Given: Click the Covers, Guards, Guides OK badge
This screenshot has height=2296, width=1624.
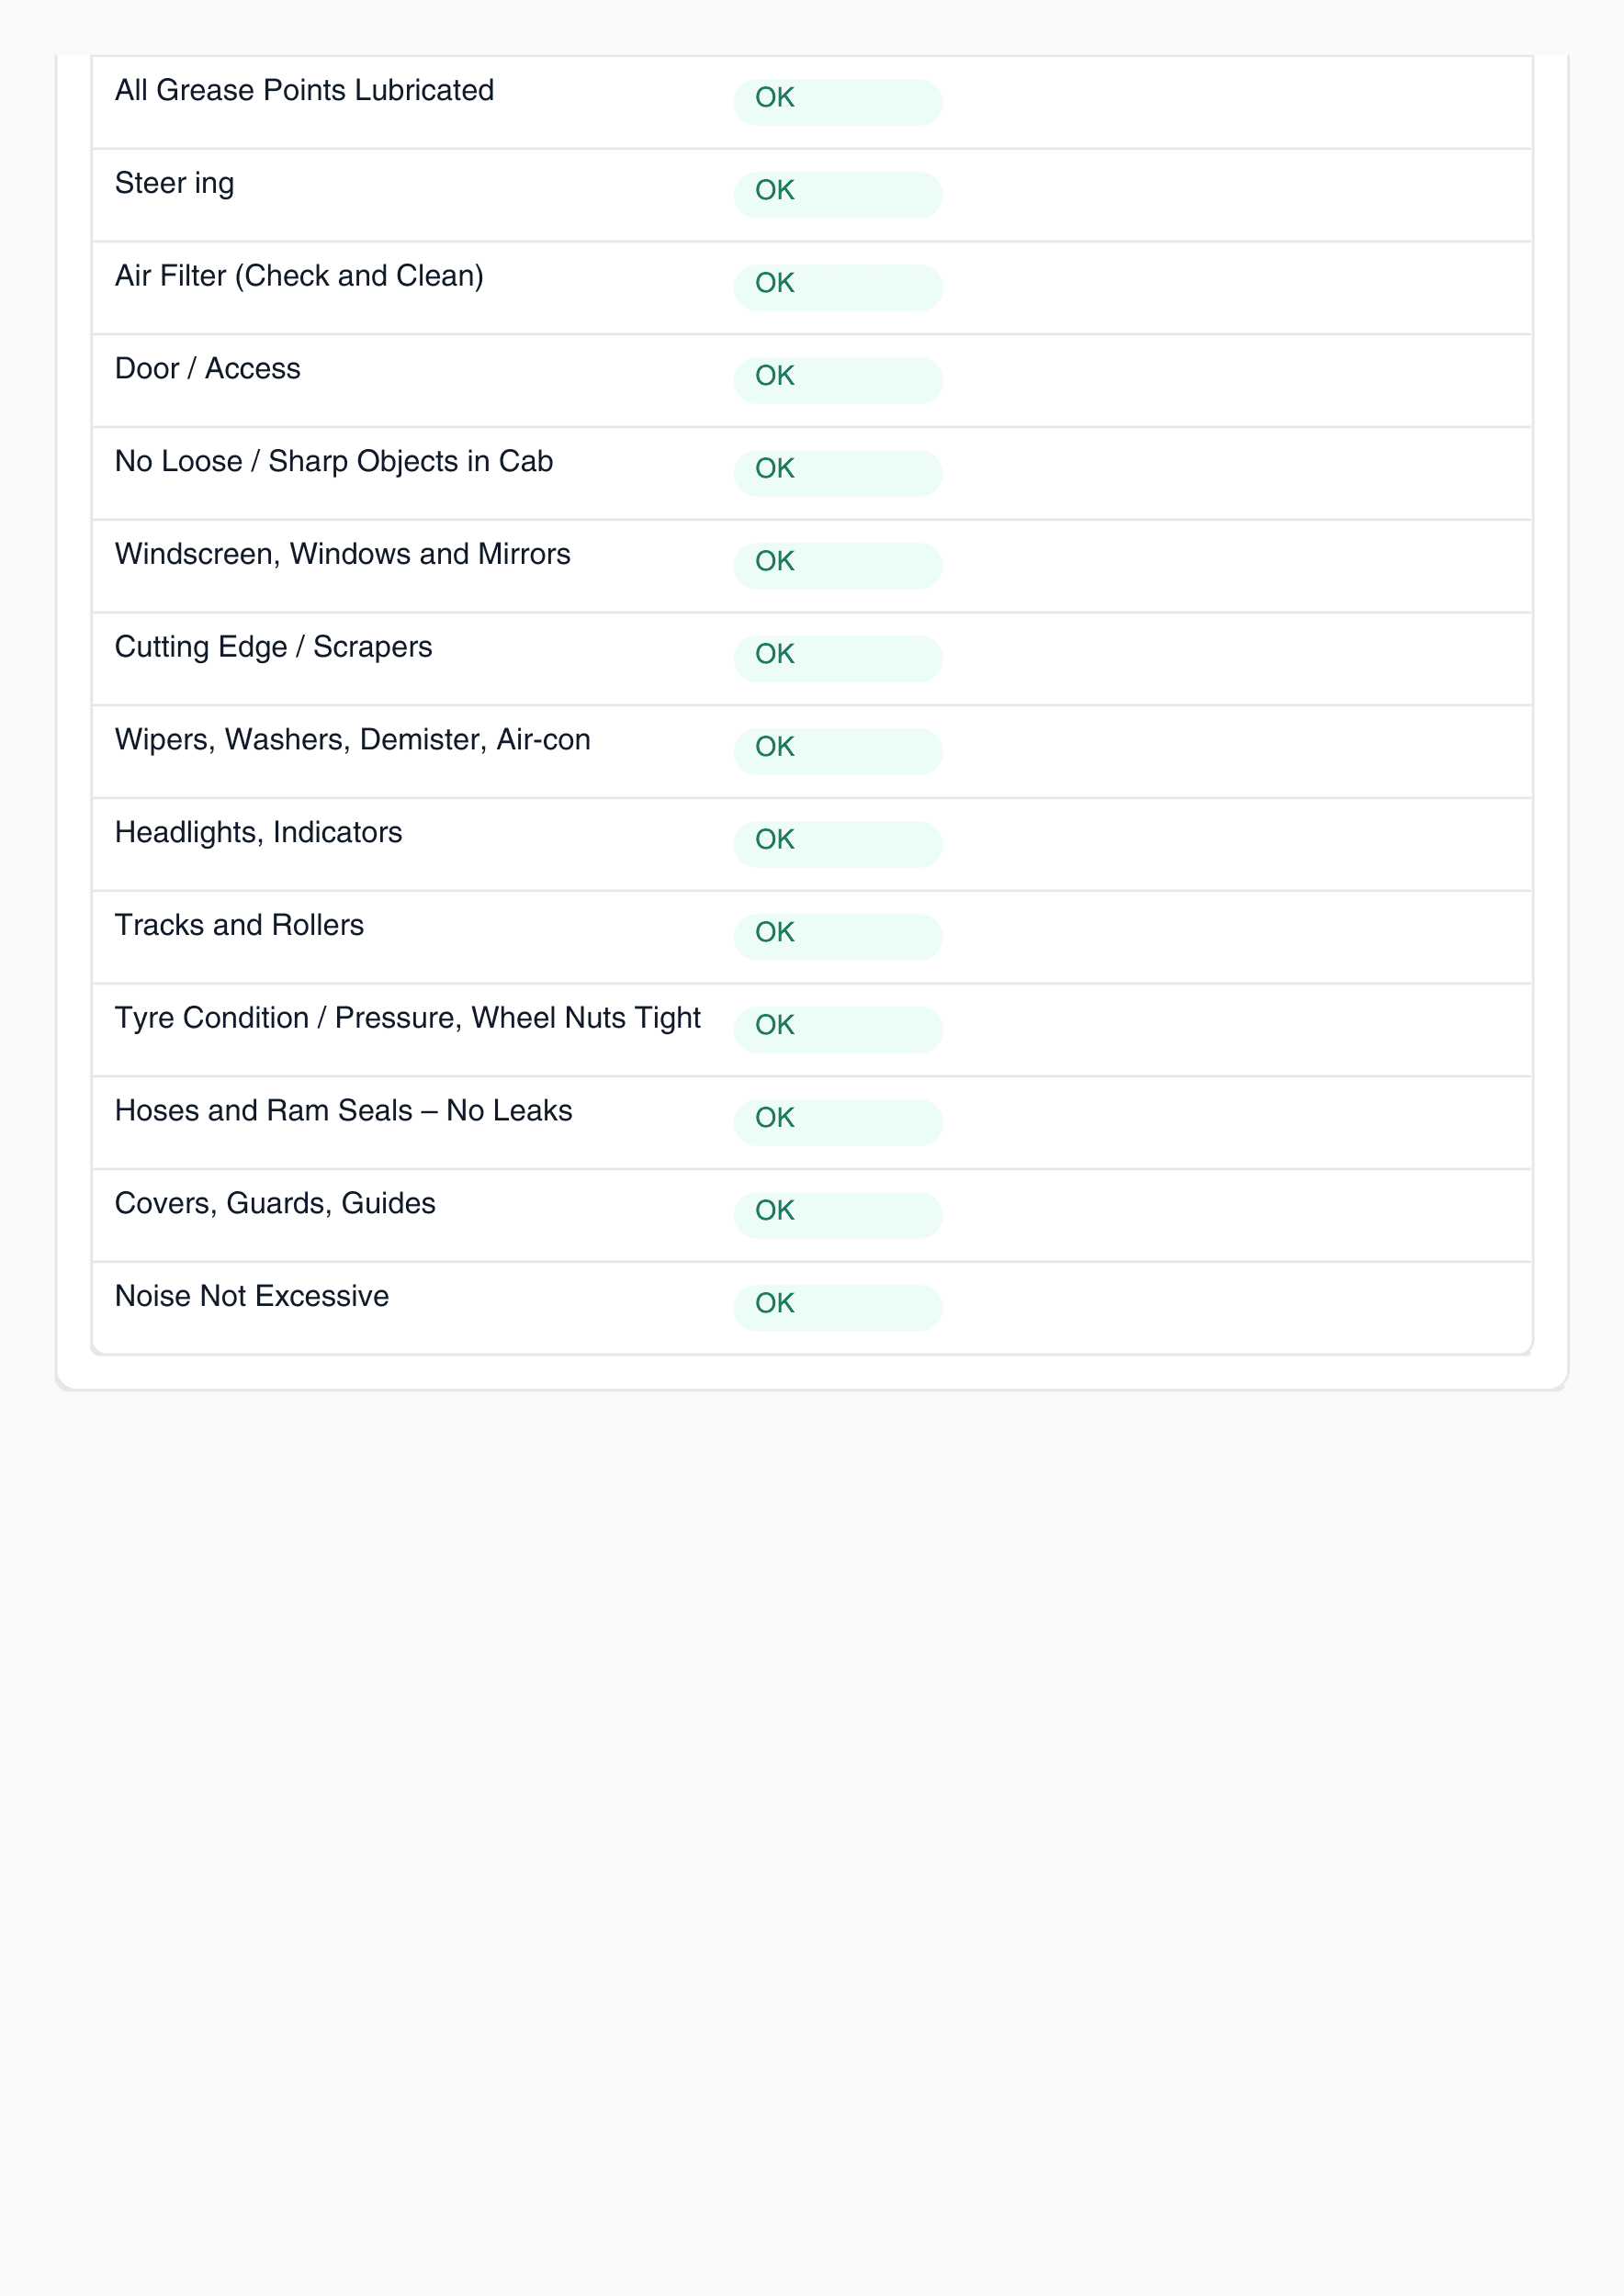Looking at the screenshot, I should click(x=837, y=1214).
